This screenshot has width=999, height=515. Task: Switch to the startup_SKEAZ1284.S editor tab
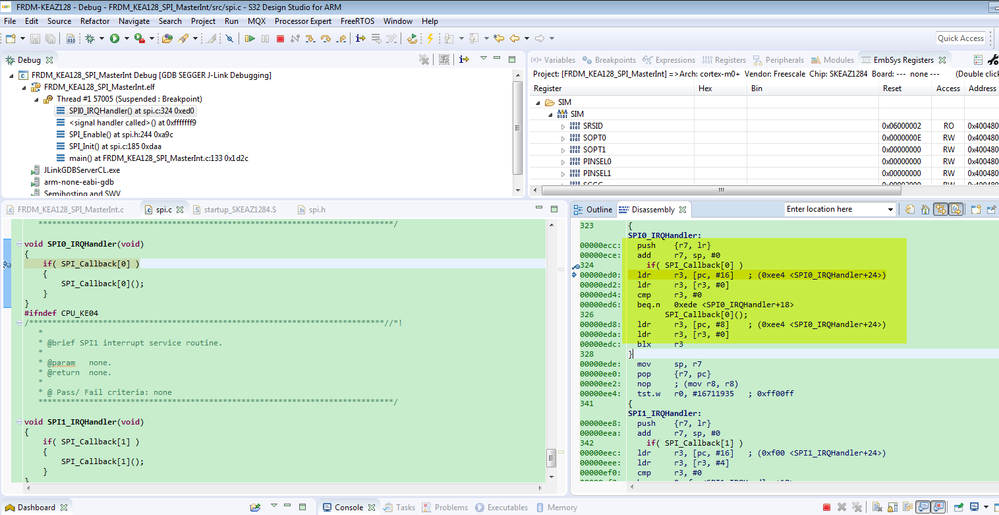coord(238,209)
